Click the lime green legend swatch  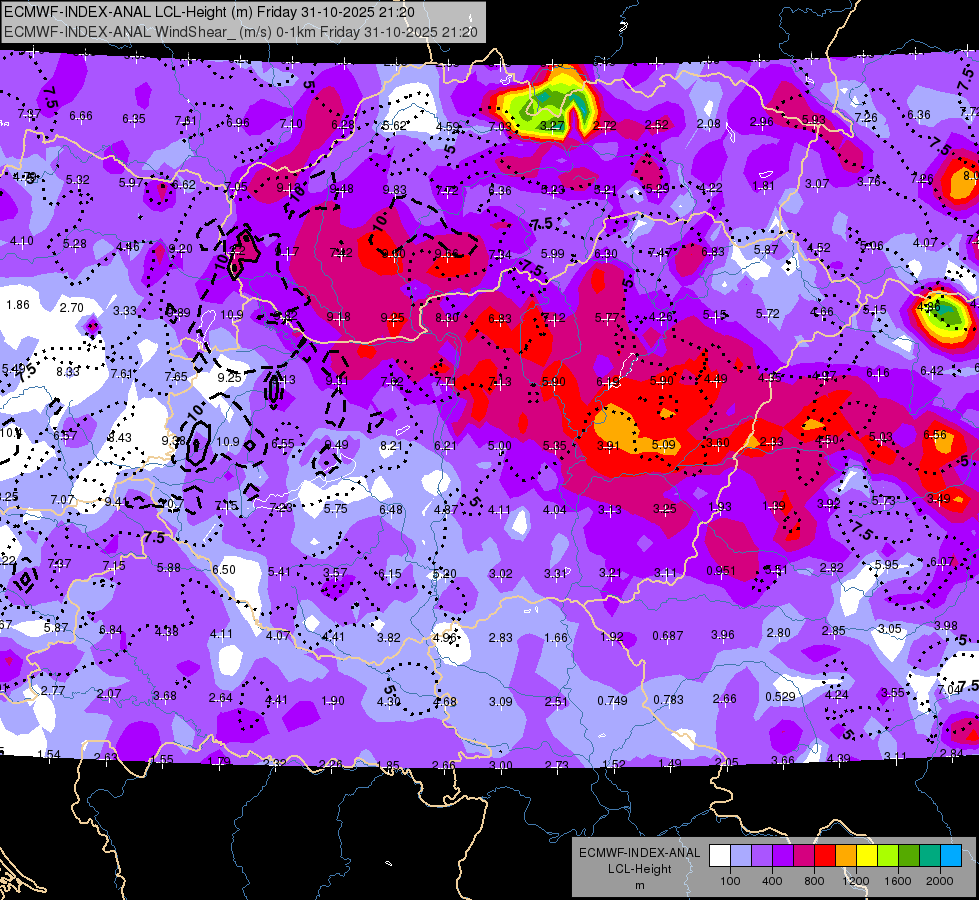888,856
